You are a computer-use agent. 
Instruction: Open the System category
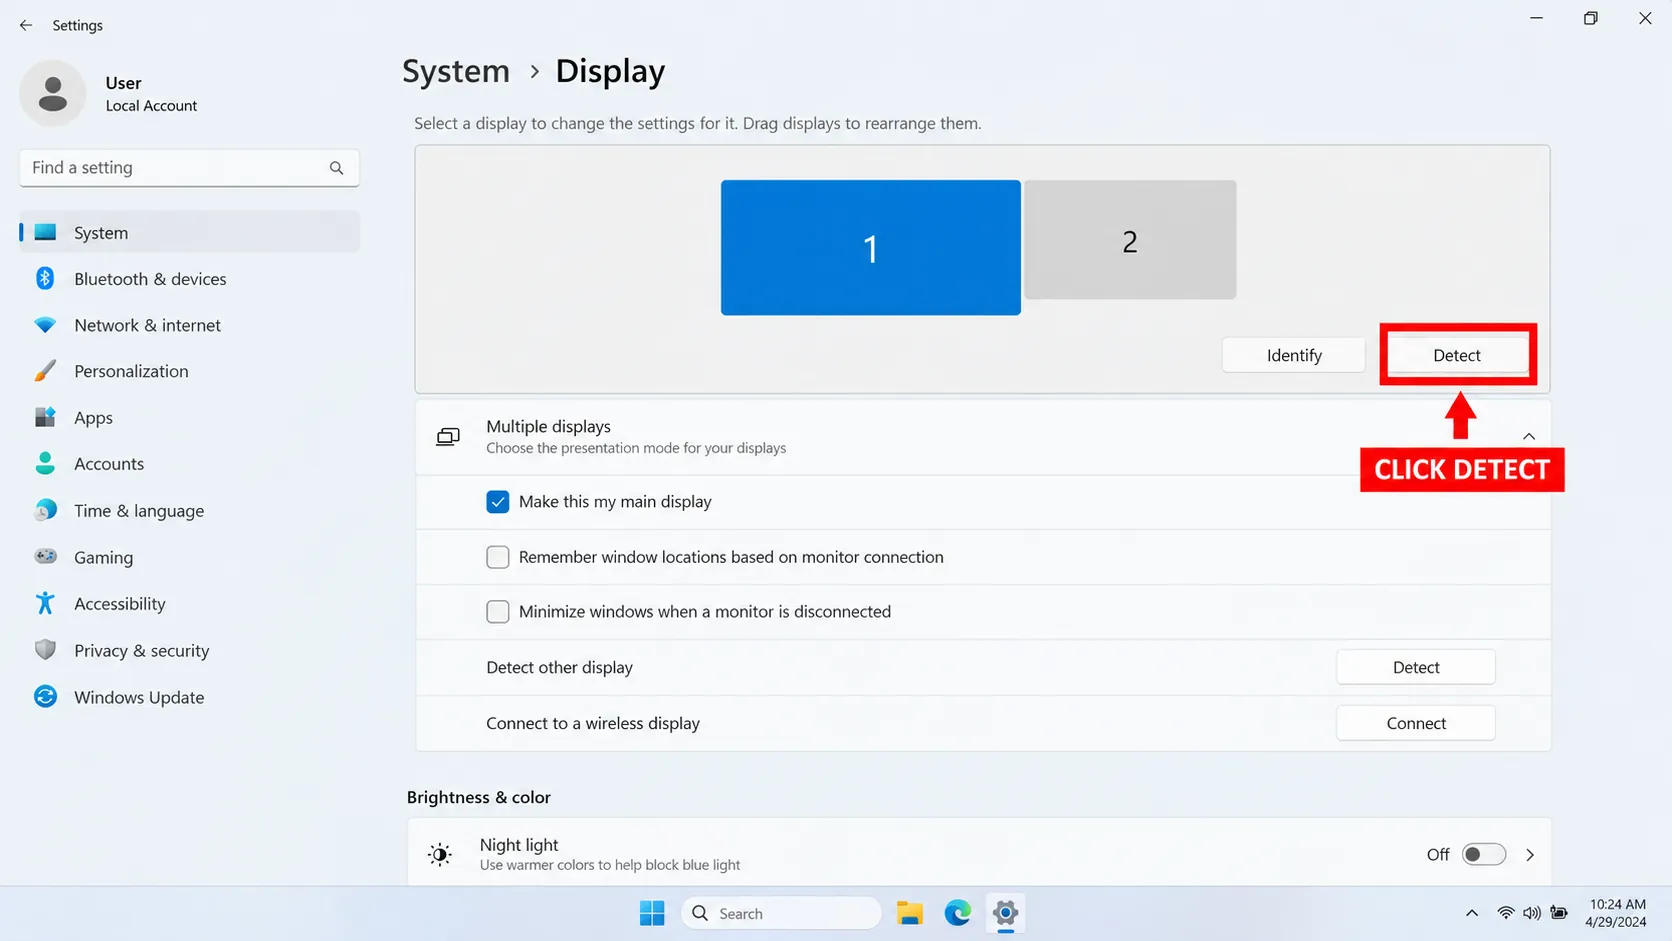(189, 232)
